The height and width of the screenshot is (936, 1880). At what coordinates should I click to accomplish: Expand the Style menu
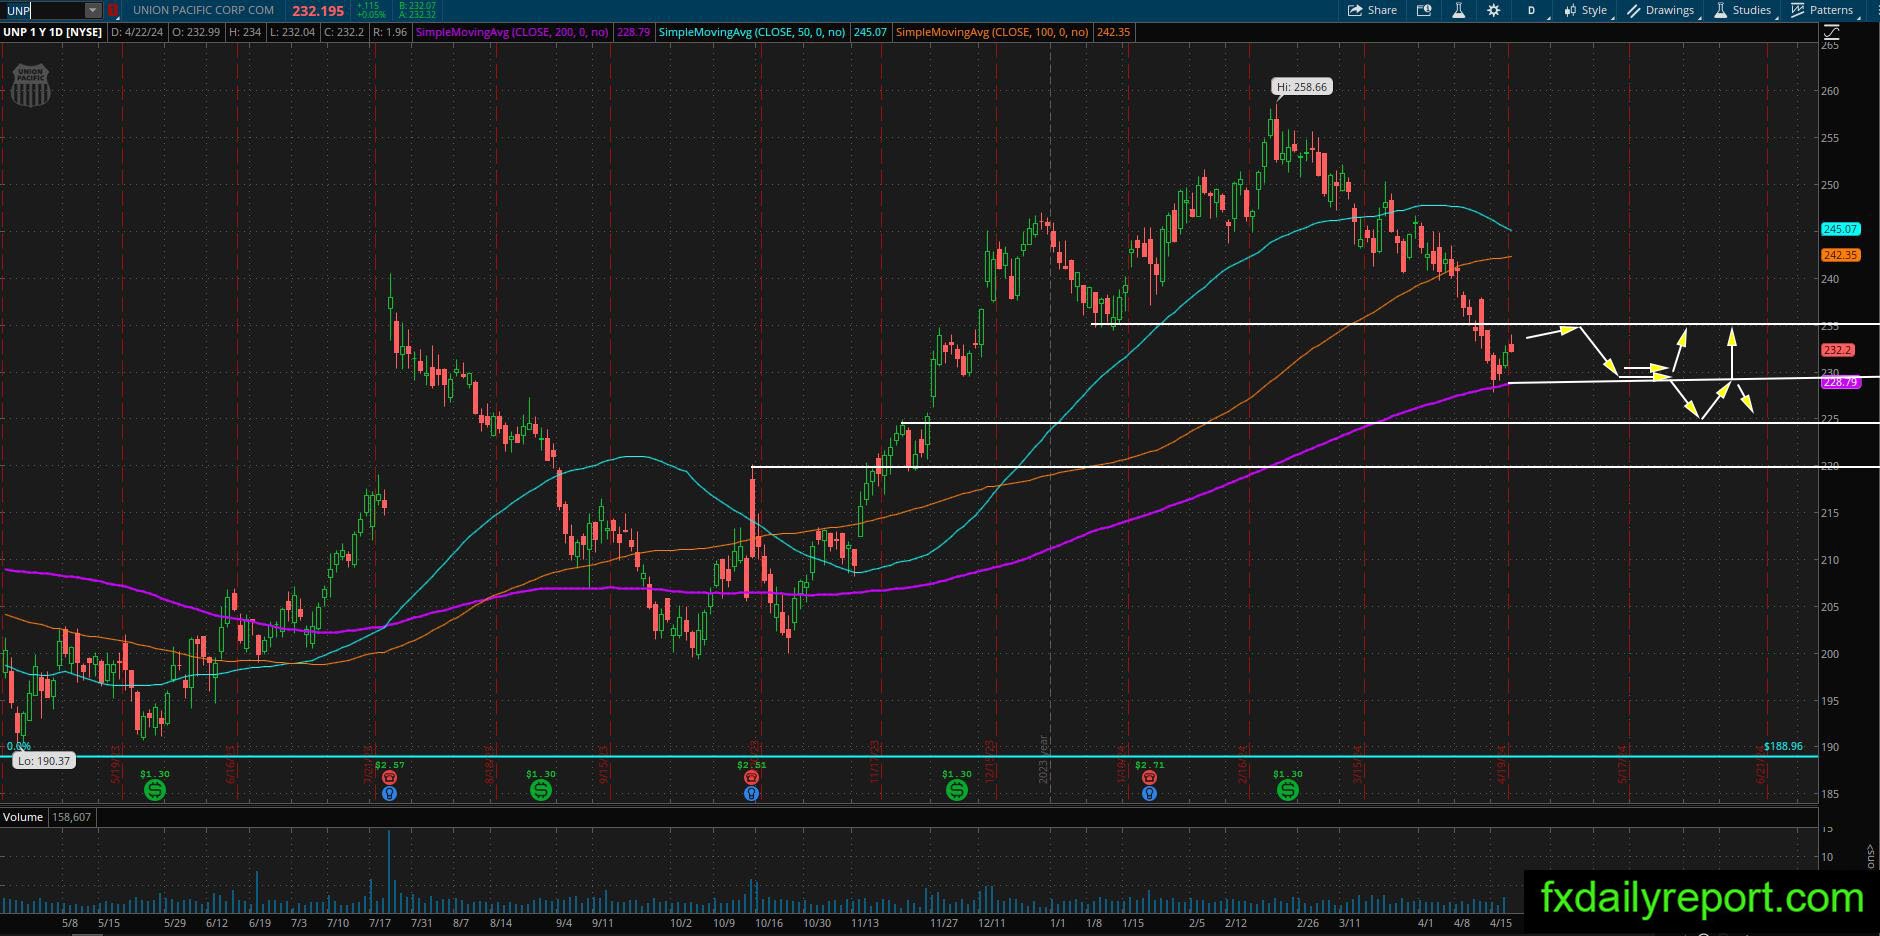1585,10
